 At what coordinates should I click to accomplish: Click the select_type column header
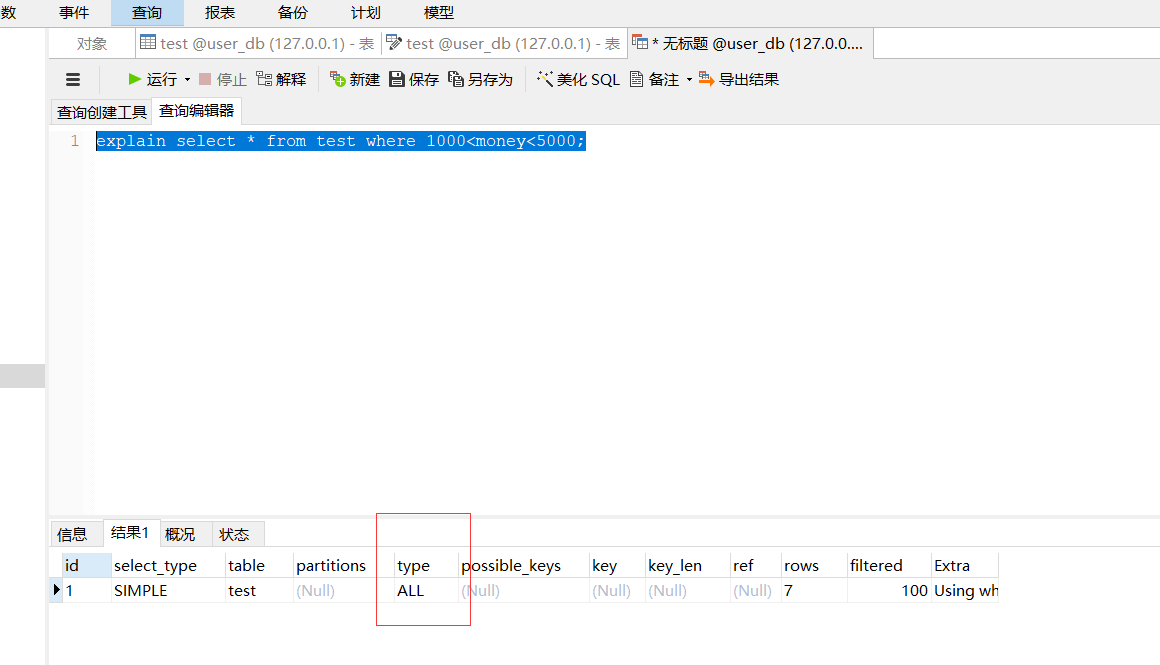coord(168,565)
